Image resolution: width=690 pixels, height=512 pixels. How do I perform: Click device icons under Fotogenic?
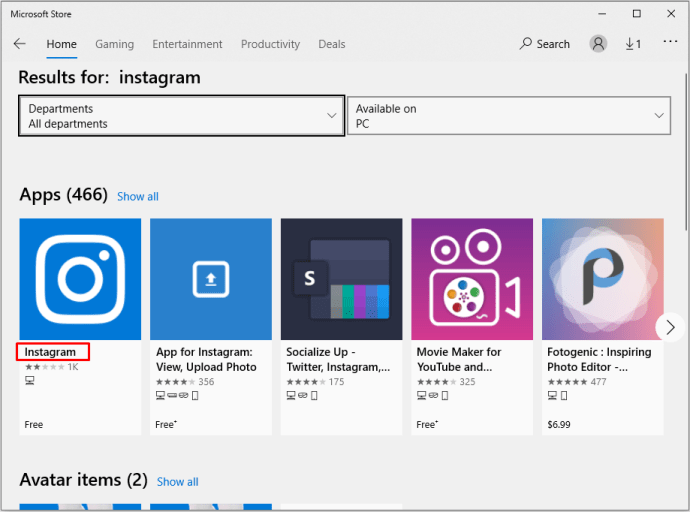558,395
